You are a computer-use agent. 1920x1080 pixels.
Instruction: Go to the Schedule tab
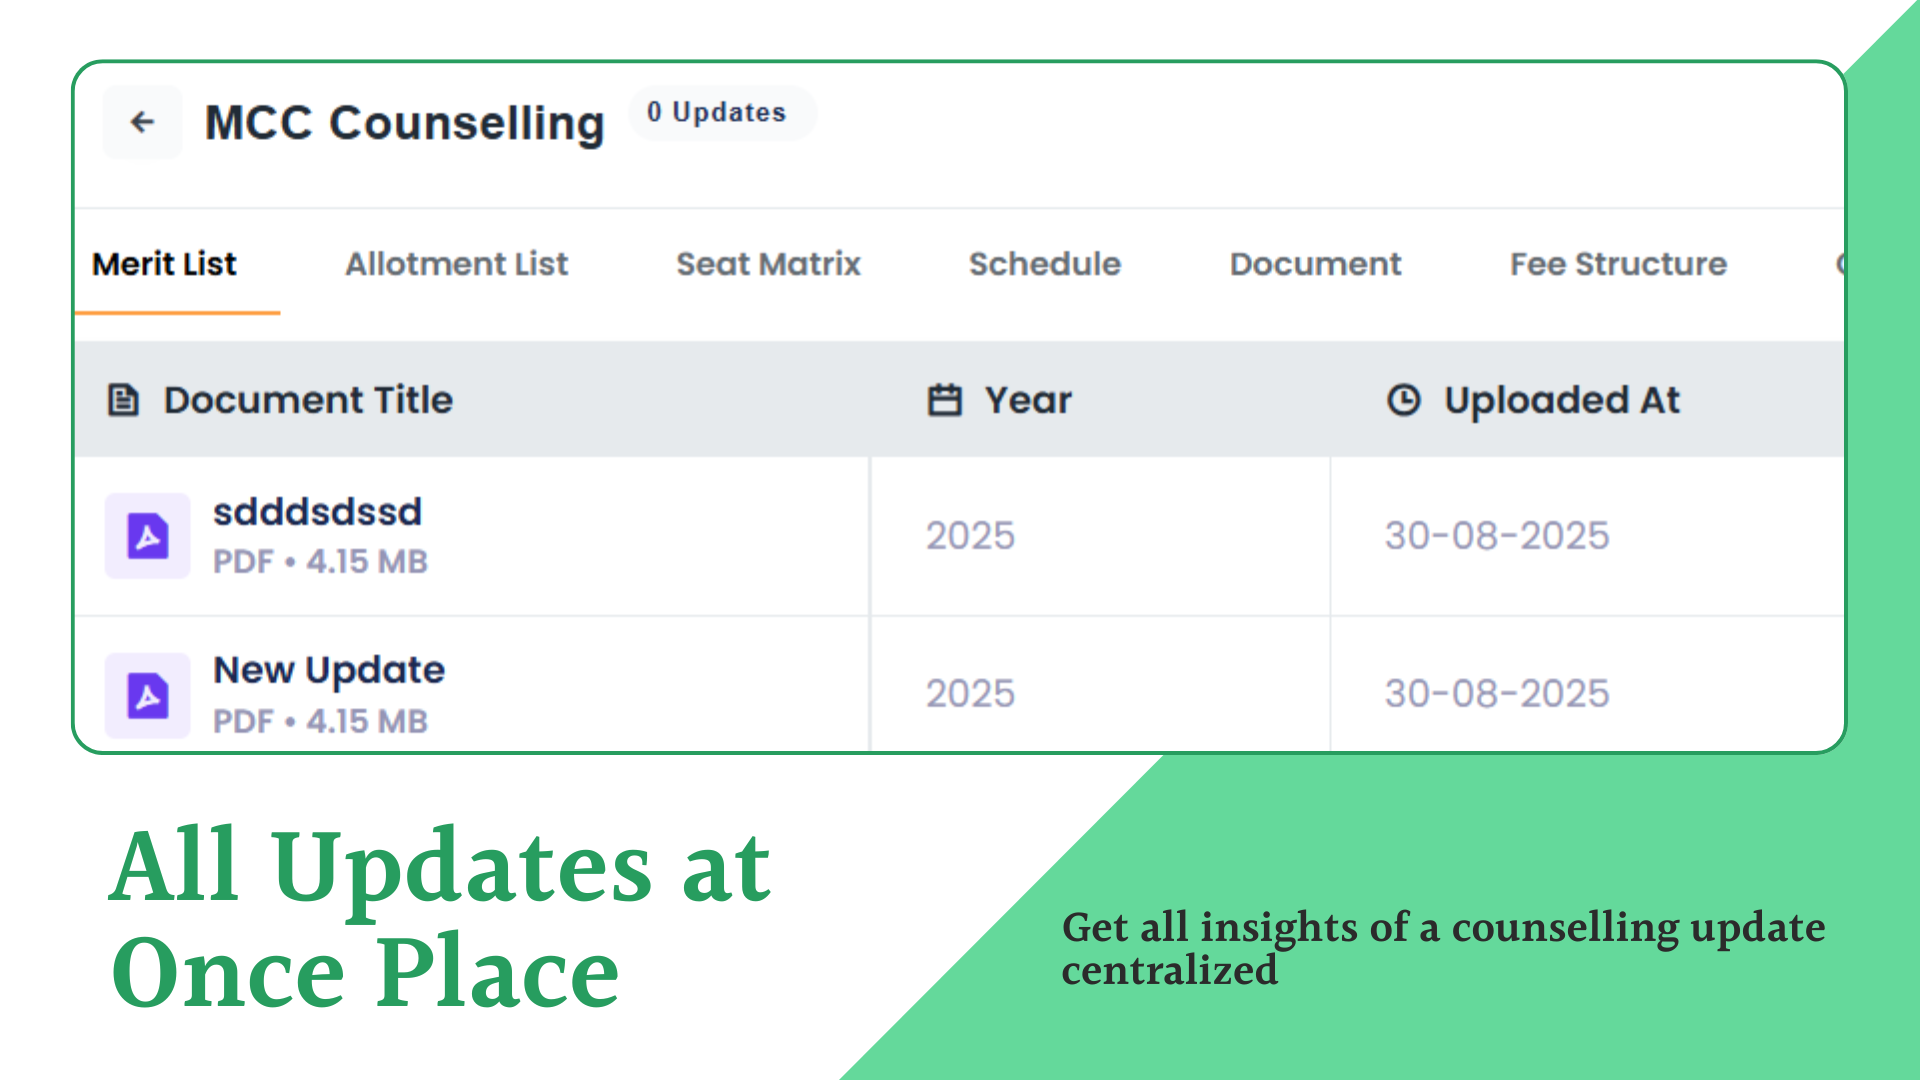tap(1045, 264)
